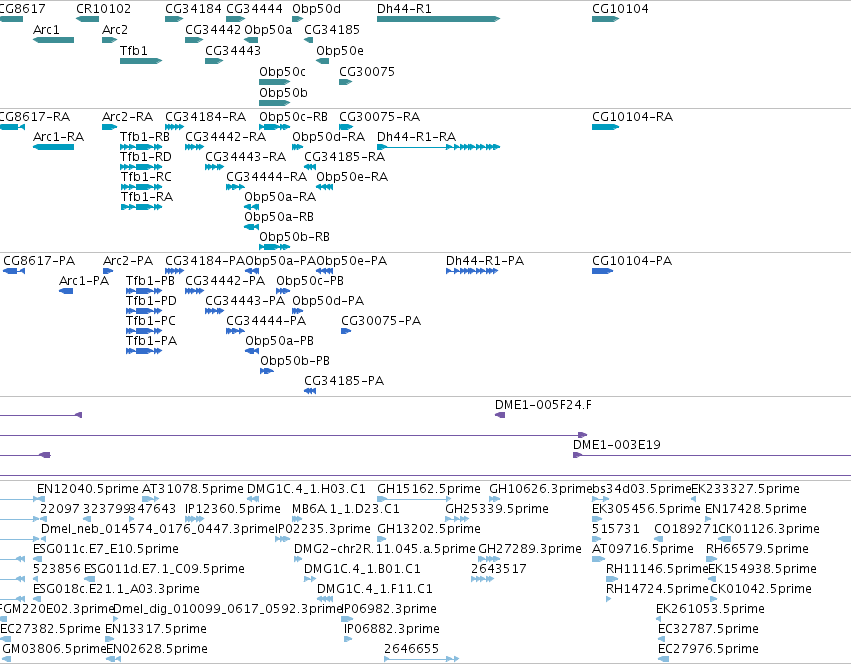Viewport: 851px width, 664px height.
Task: Select the Obp50b-RB transcript label
Action: [294, 237]
